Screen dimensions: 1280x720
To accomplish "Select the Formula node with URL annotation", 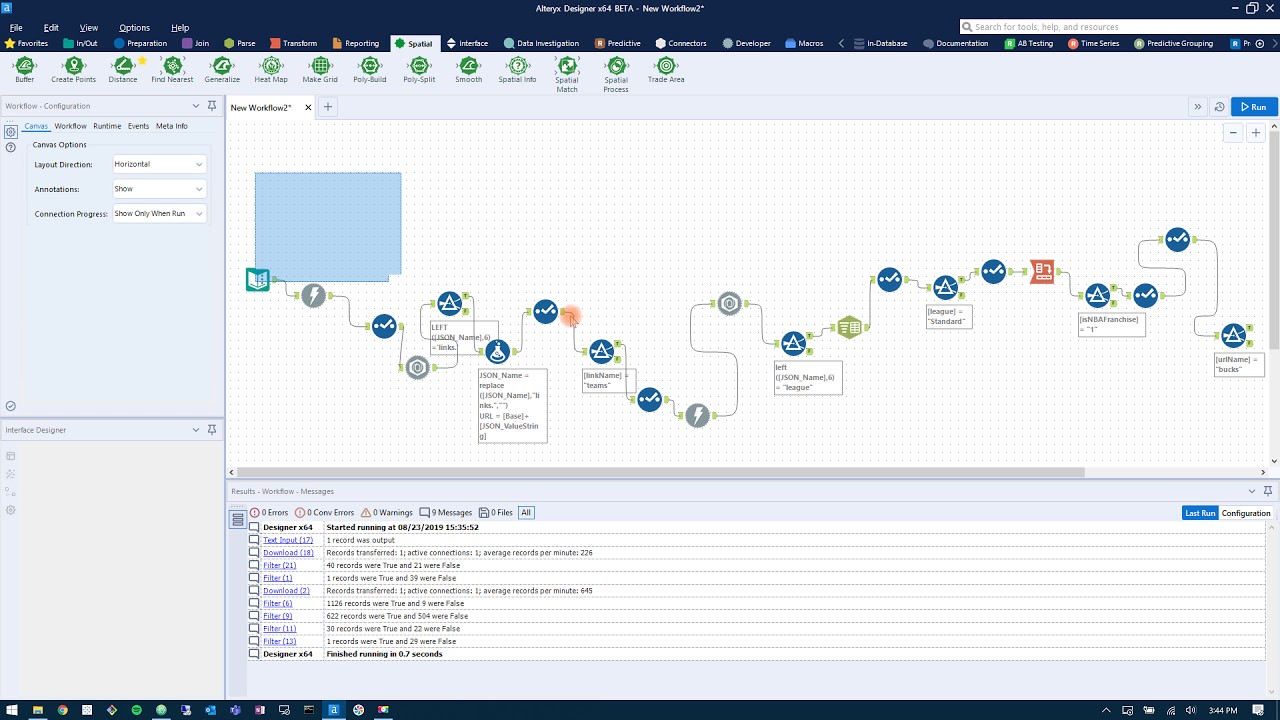I will [x=497, y=352].
